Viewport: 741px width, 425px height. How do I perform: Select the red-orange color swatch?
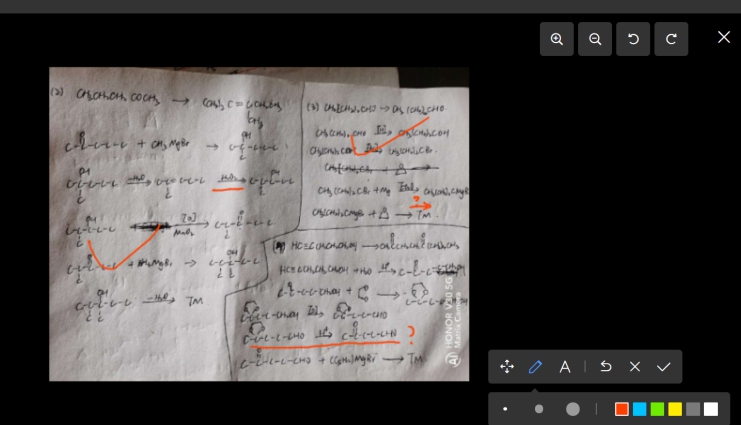click(x=622, y=409)
